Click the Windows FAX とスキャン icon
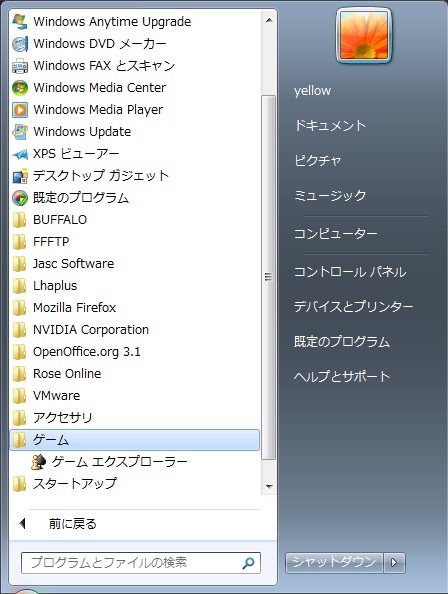The width and height of the screenshot is (448, 594). click(x=20, y=66)
